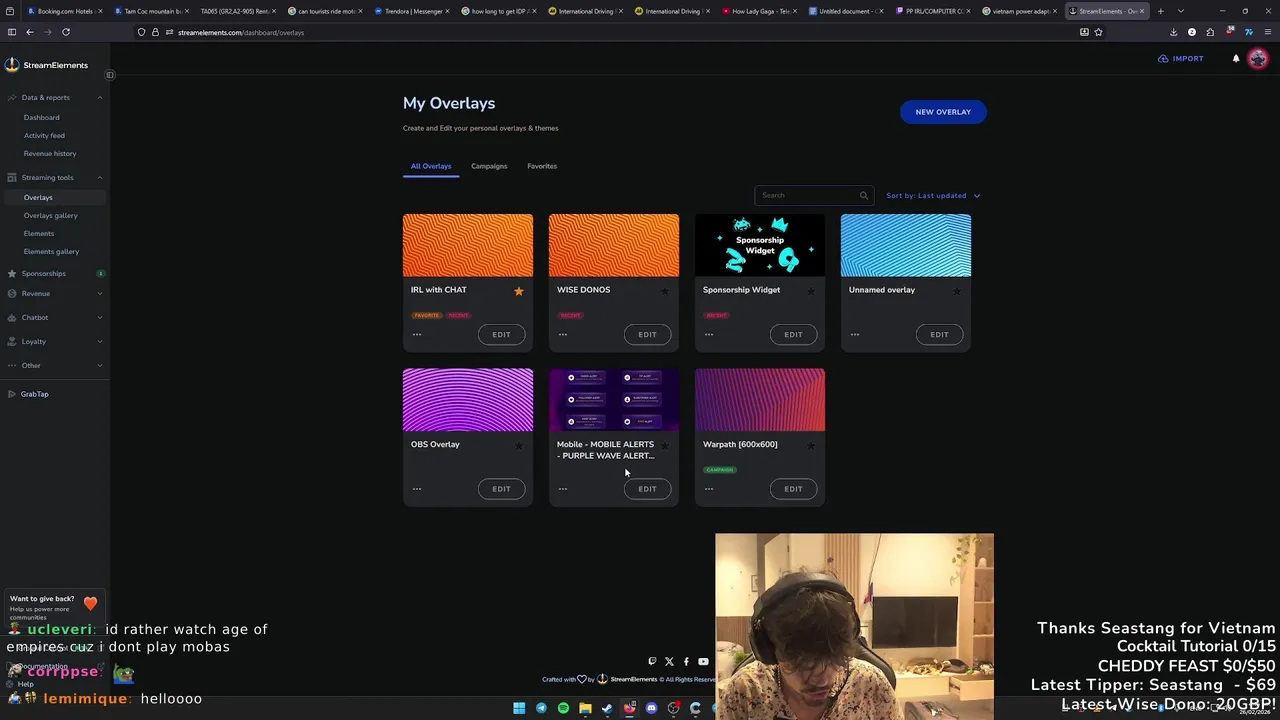Expand Revenue section
Screen dimensions: 1280x720
pos(100,294)
